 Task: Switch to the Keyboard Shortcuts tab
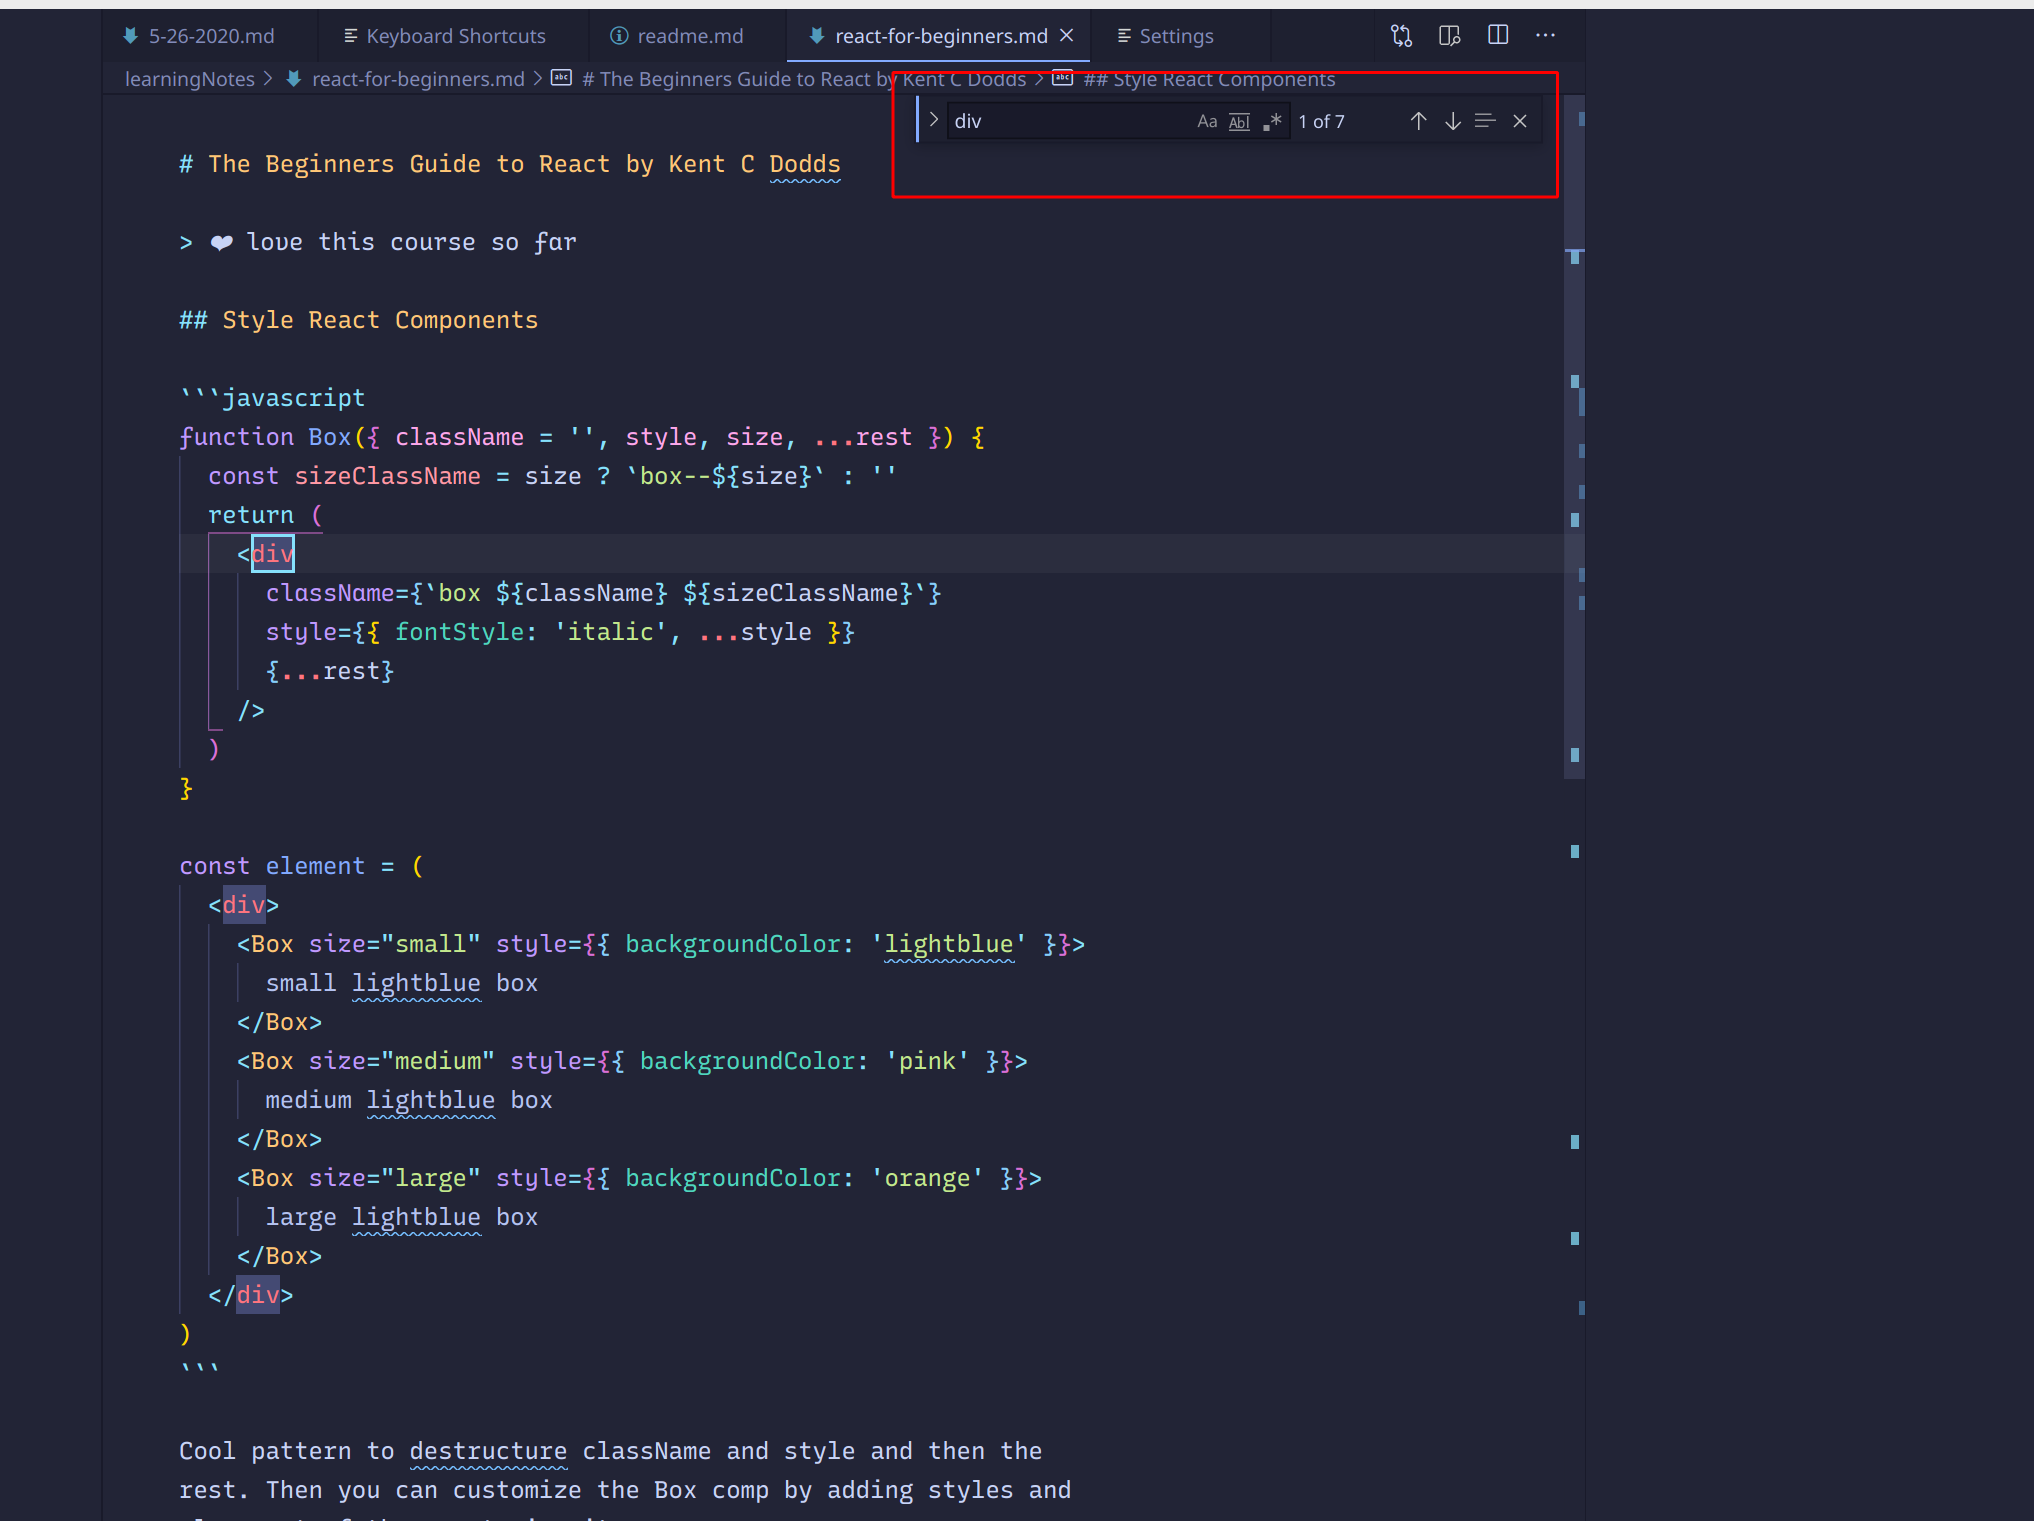click(455, 36)
